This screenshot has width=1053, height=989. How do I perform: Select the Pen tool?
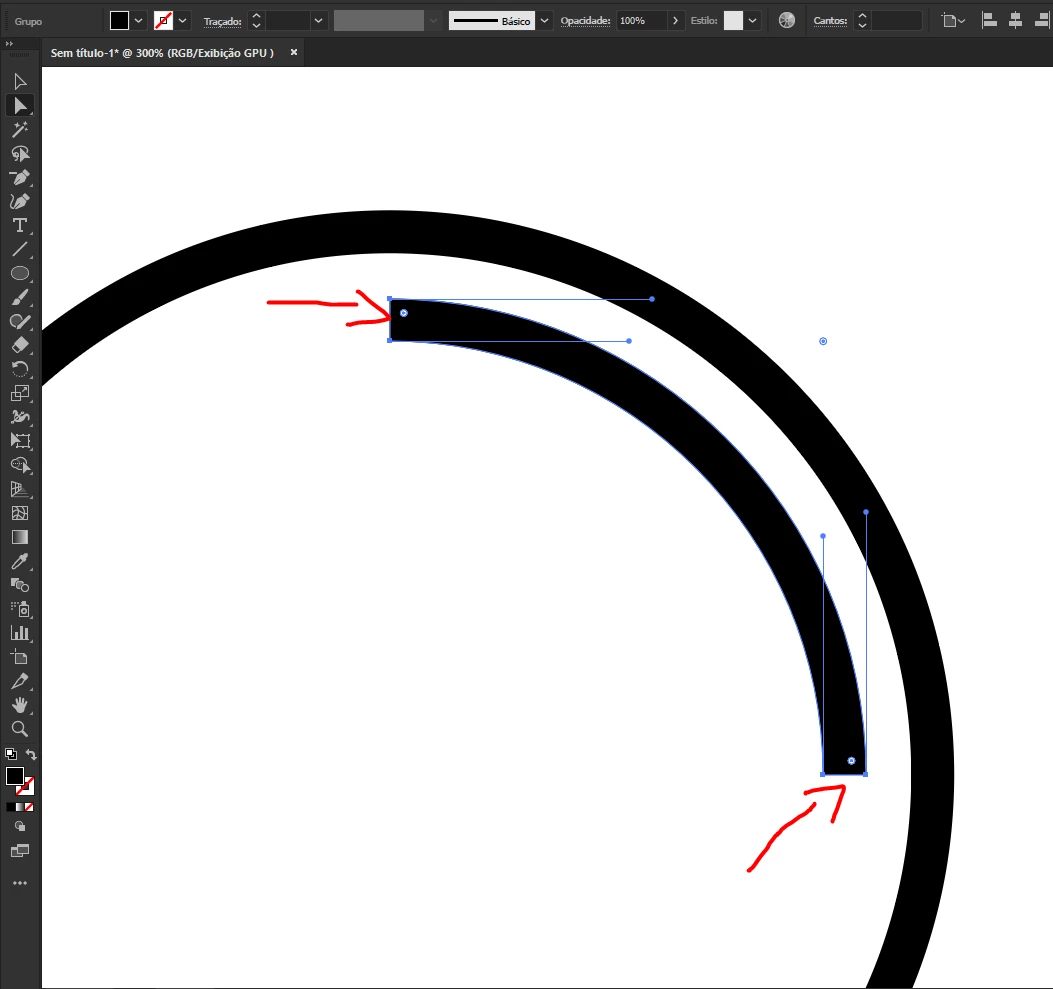click(20, 178)
